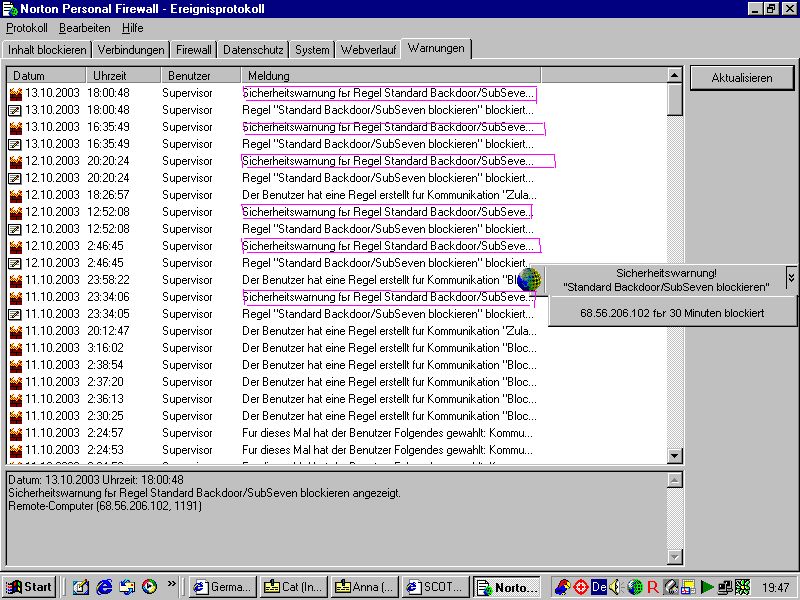This screenshot has height=600, width=800.
Task: Click the 68.56.206.102 30 Minuten blockiert message
Action: pos(672,313)
